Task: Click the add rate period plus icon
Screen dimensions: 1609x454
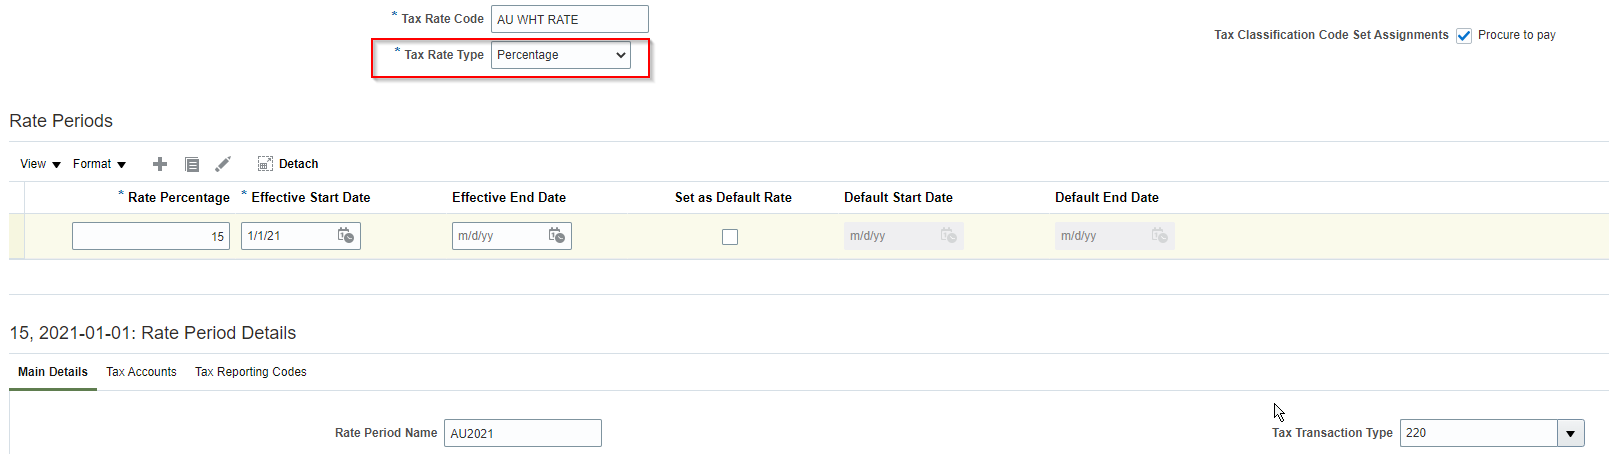Action: [x=160, y=164]
